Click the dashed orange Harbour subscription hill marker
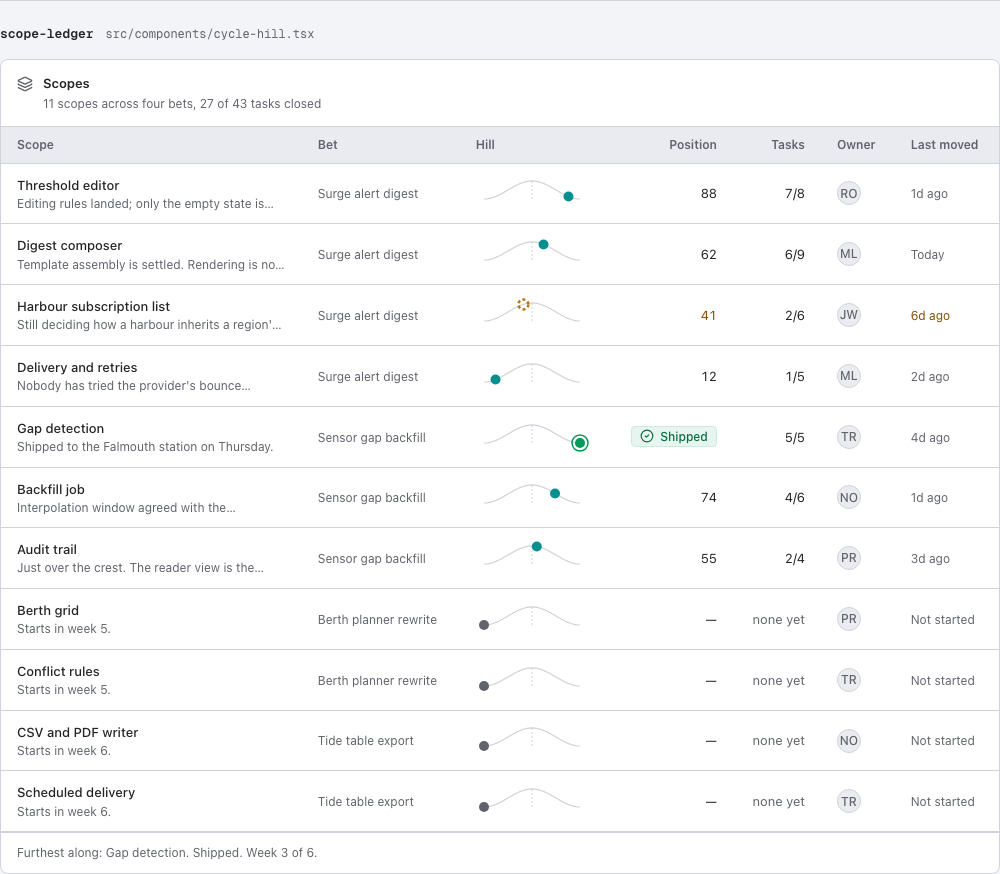Viewport: 1000px width, 874px height. pyautogui.click(x=523, y=304)
